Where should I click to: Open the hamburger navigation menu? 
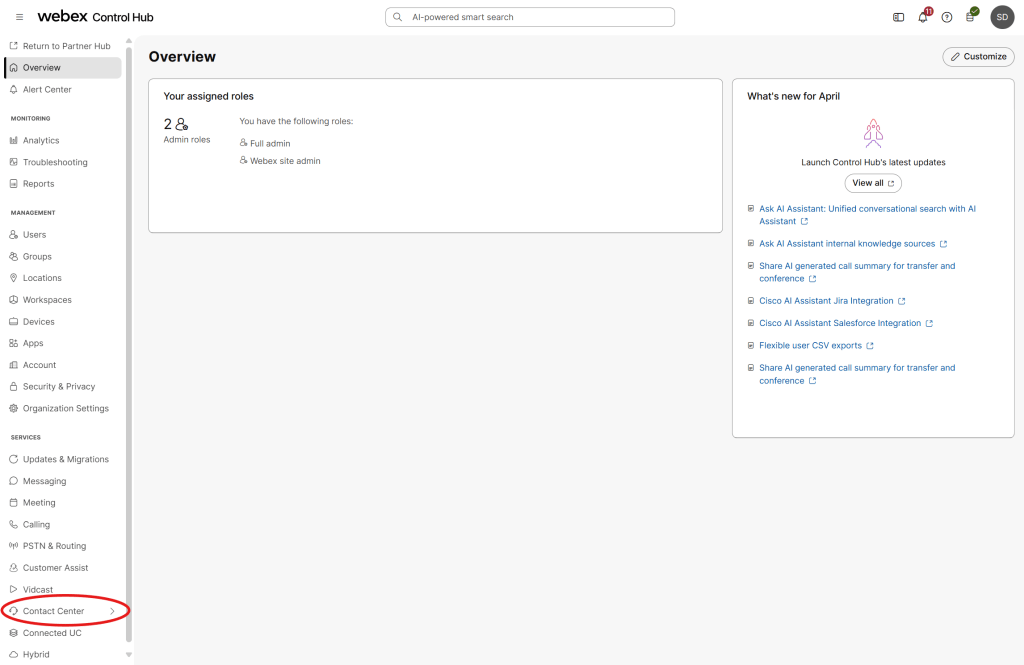20,17
